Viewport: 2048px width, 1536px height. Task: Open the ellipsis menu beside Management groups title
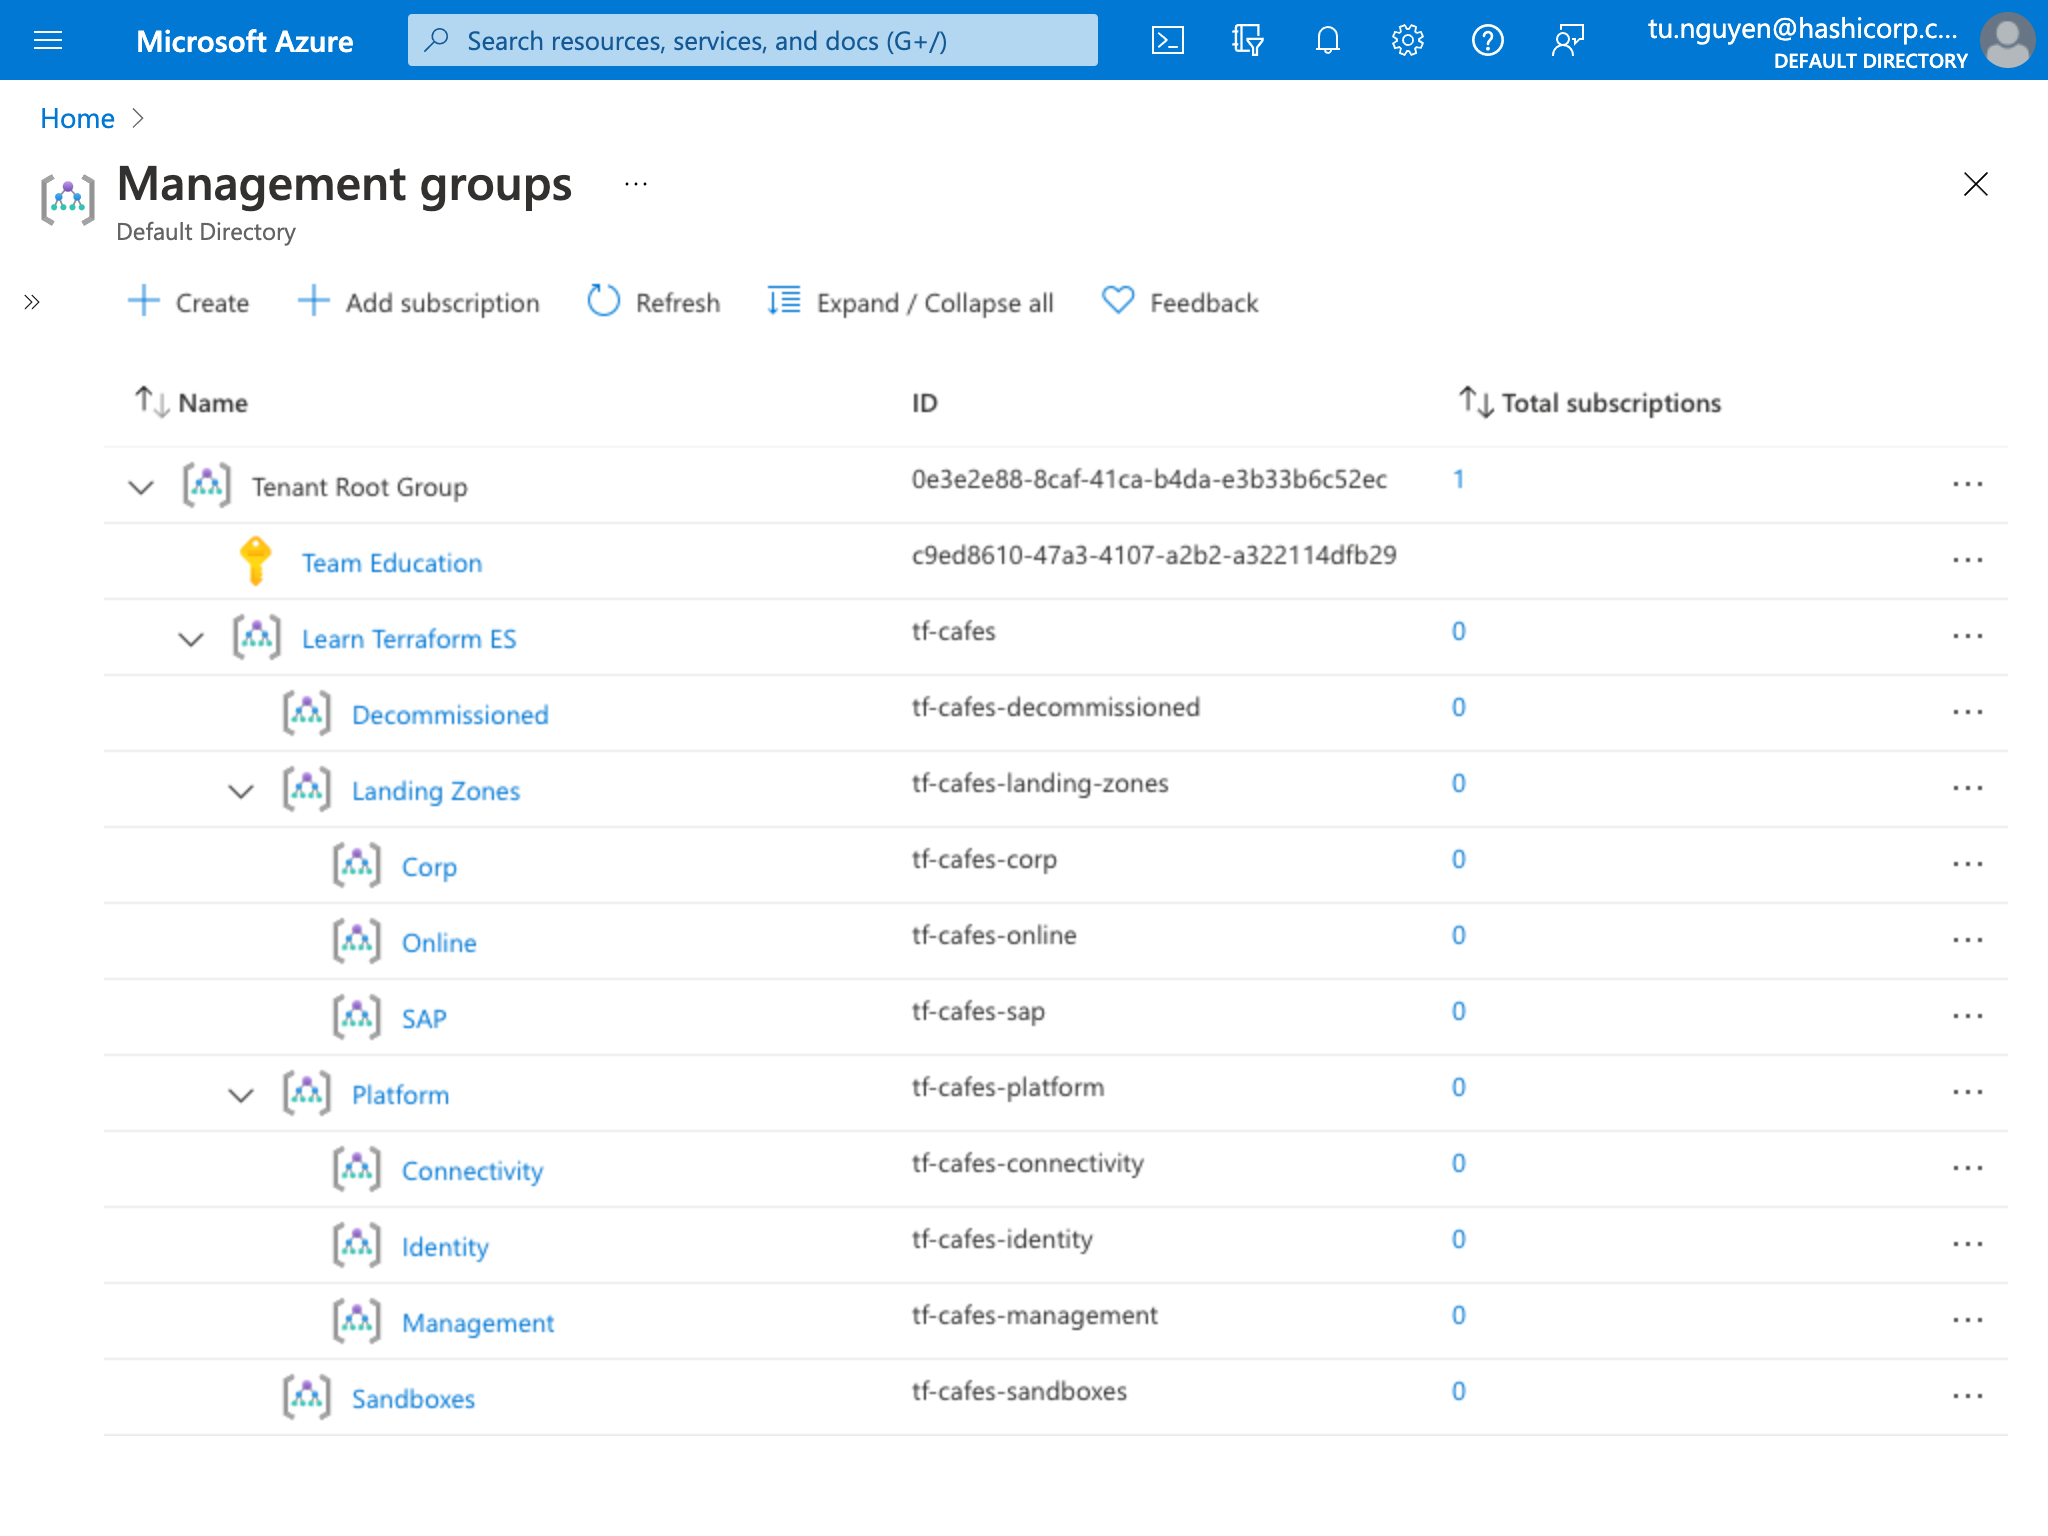636,183
